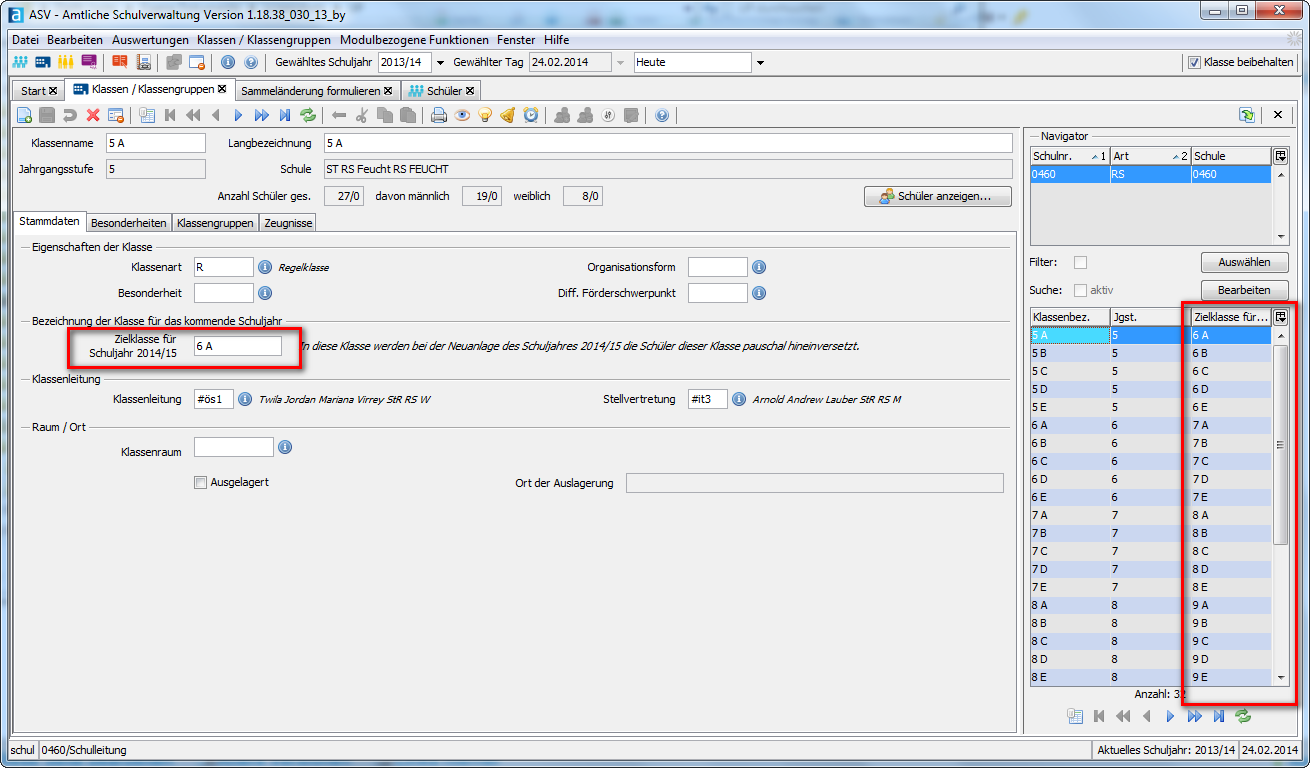
Task: Check the Ausgelagert checkbox
Action: click(x=201, y=483)
